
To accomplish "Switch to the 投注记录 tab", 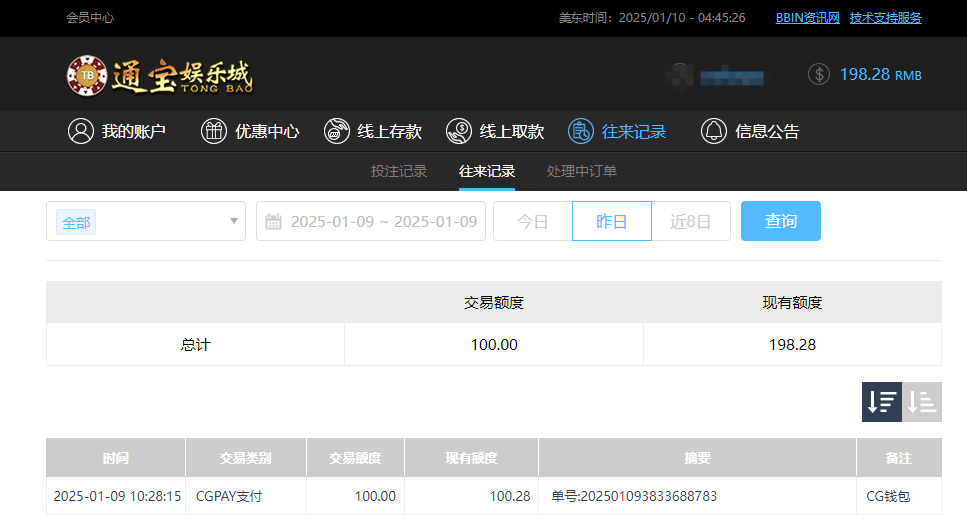I will pyautogui.click(x=399, y=171).
